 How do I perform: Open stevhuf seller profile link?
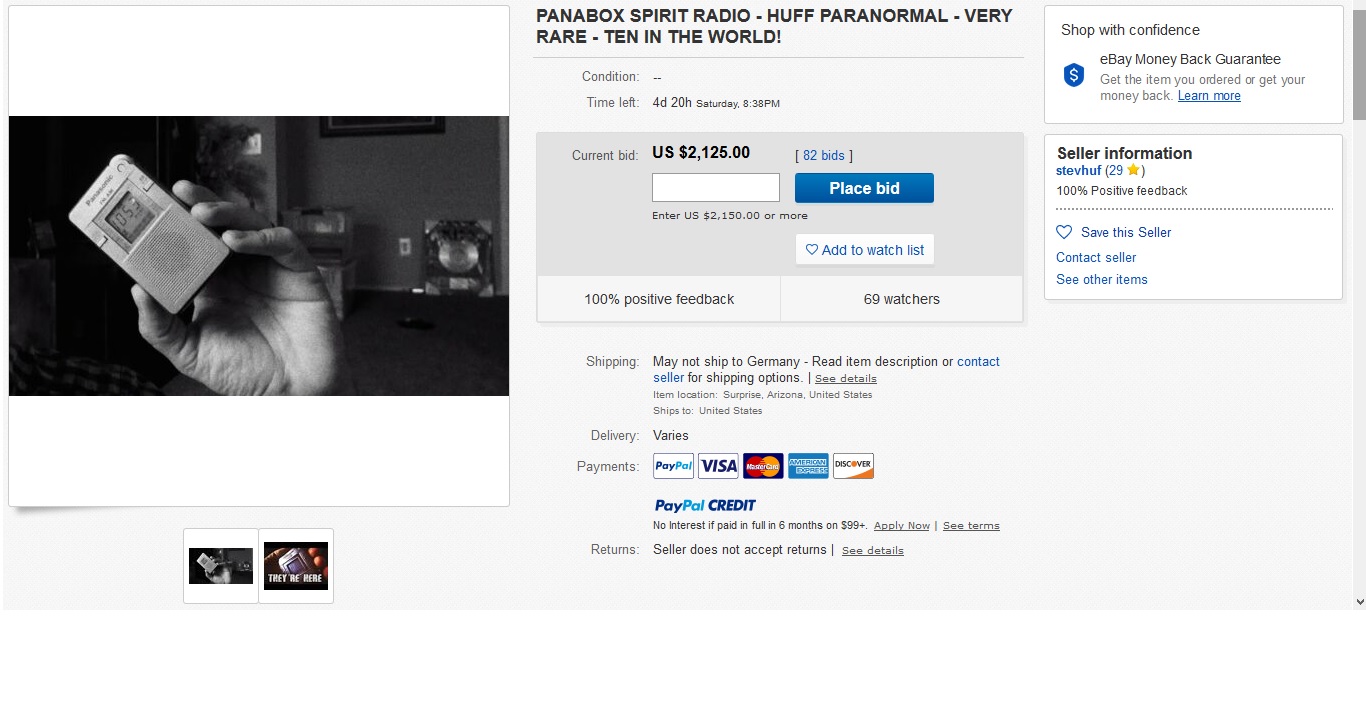1078,171
